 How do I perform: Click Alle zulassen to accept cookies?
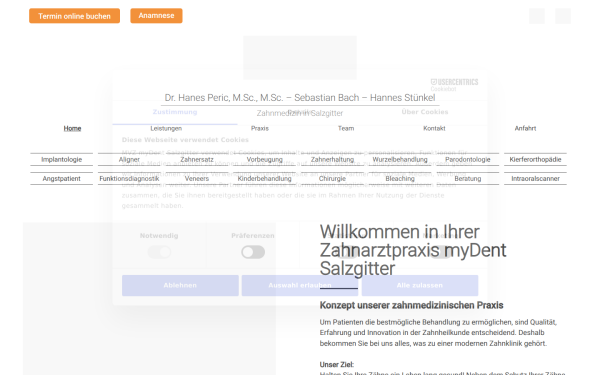tap(420, 285)
